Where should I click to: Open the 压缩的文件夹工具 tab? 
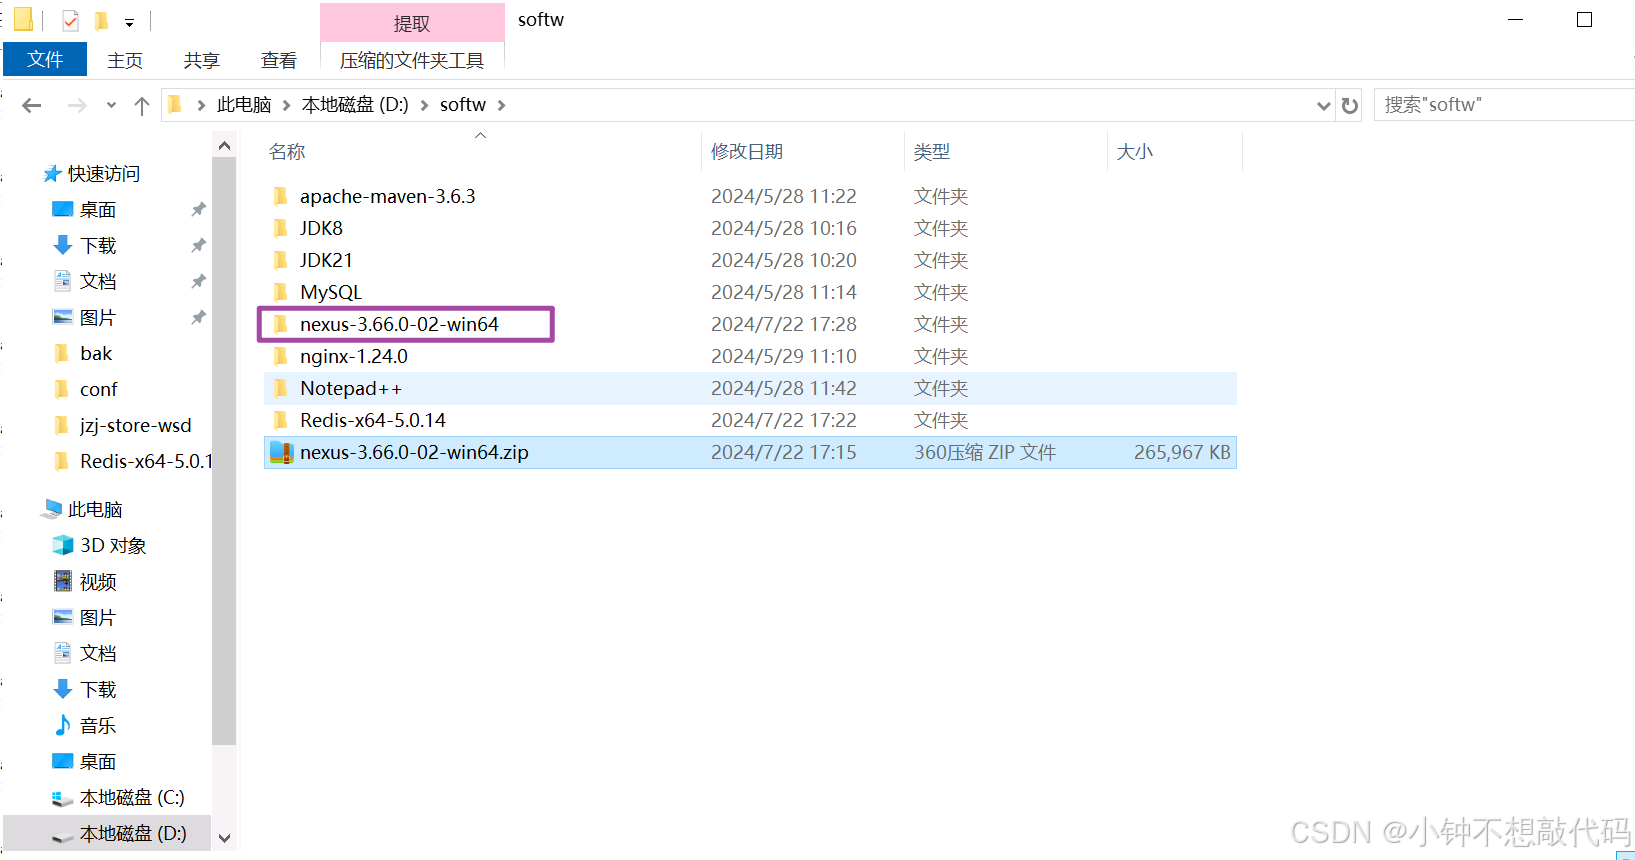tap(412, 61)
